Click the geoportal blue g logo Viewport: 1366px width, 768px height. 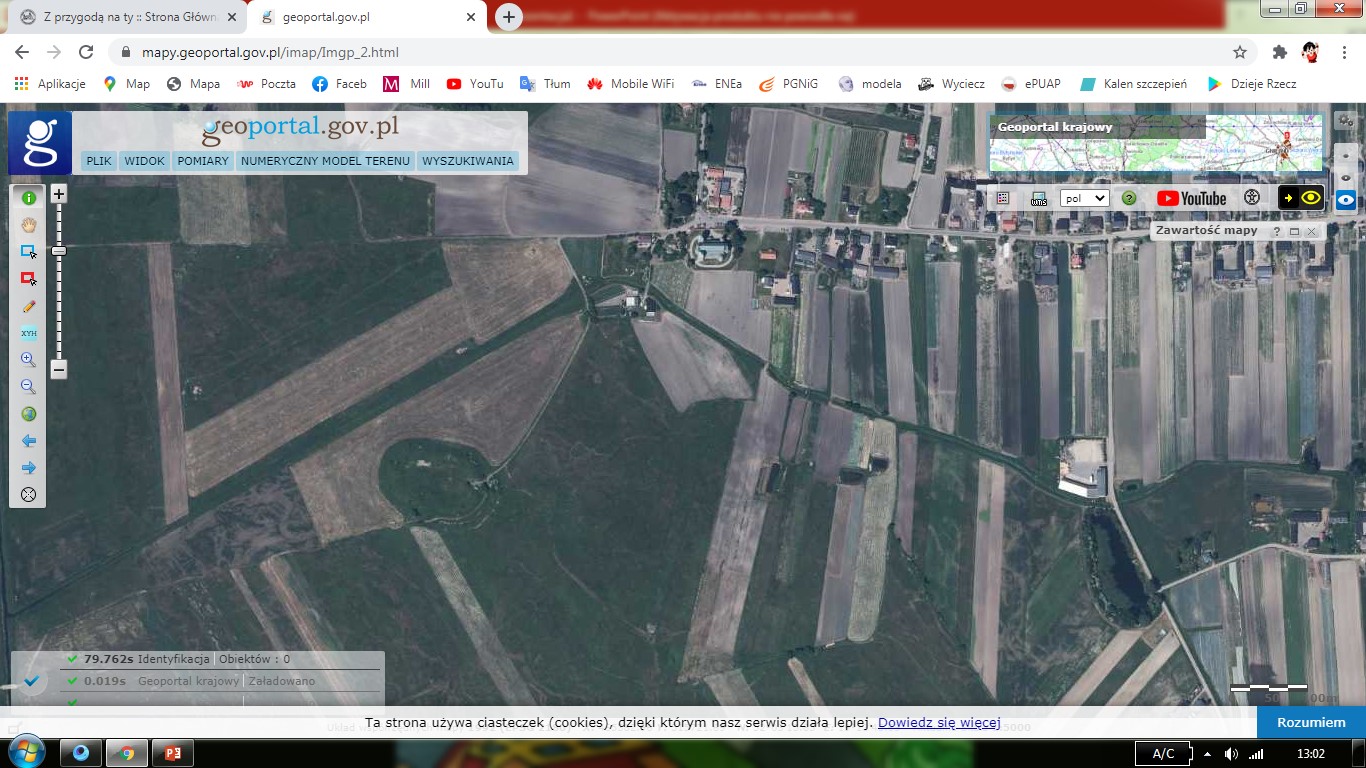coord(40,143)
